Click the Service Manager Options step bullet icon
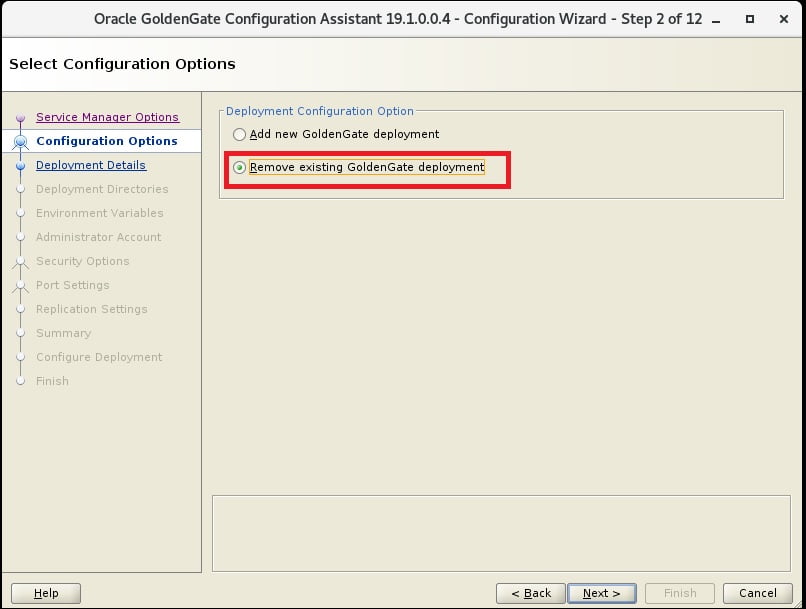Screen dimensions: 806x609 coord(21,118)
